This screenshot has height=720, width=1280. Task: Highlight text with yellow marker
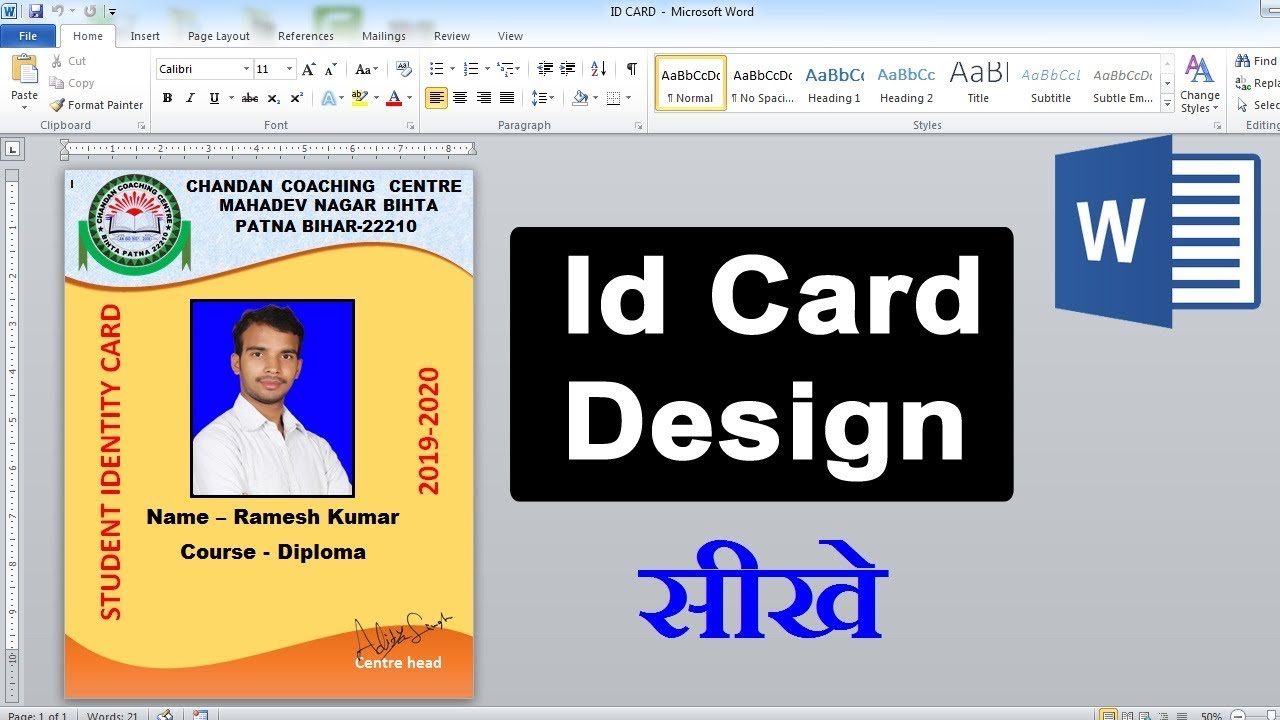coord(360,98)
